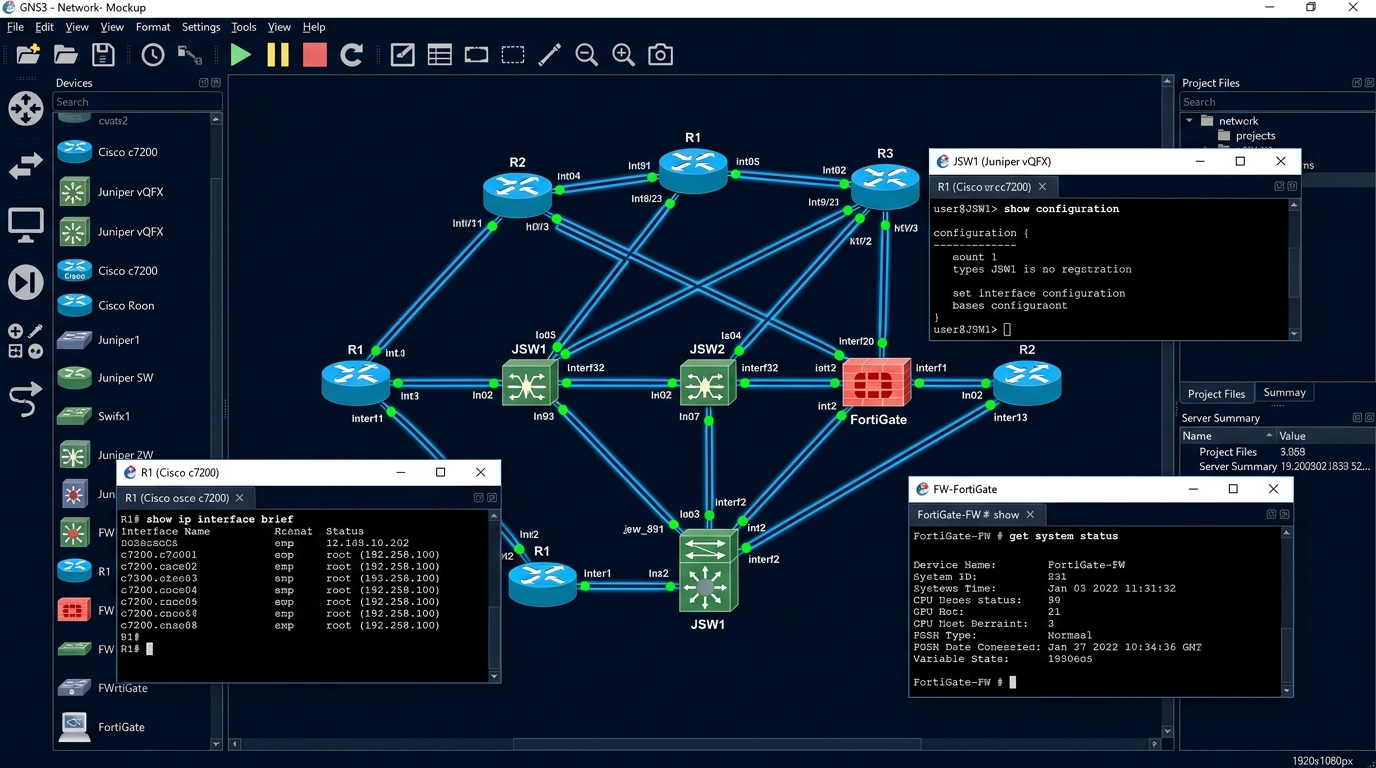Zoom in using the magnifier plus icon
This screenshot has height=768, width=1376.
click(623, 54)
